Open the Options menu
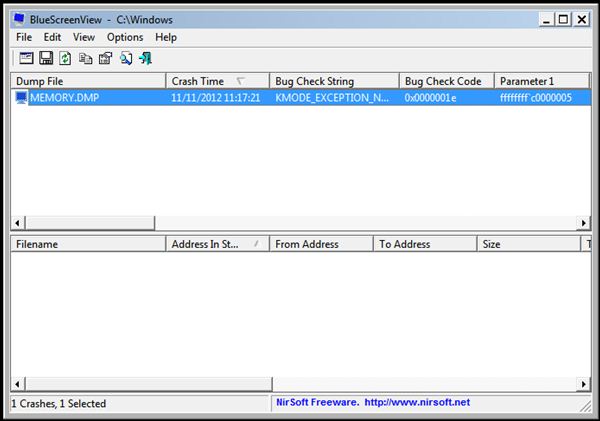 pos(125,37)
